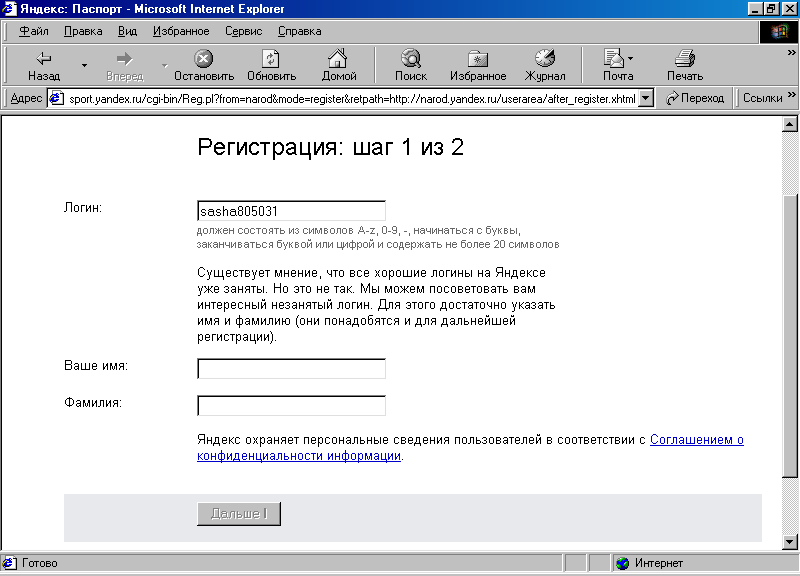Screen dimensions: 800x576
Task: Click the Интернет zone globe icon
Action: [622, 563]
